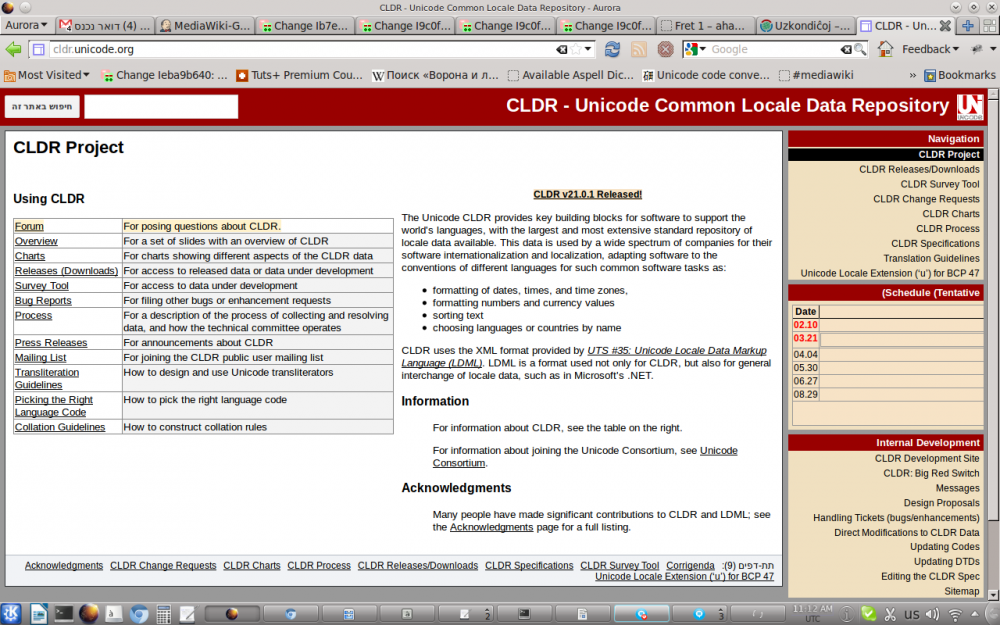Image resolution: width=1000 pixels, height=625 pixels.
Task: Click the site identity icon in the URL bar
Action: pyautogui.click(x=38, y=49)
